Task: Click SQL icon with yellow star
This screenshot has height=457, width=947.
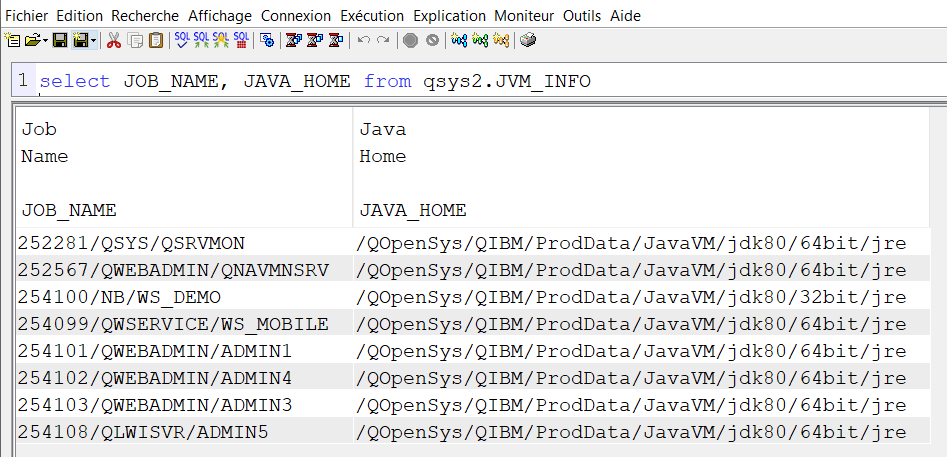Action: (221, 40)
